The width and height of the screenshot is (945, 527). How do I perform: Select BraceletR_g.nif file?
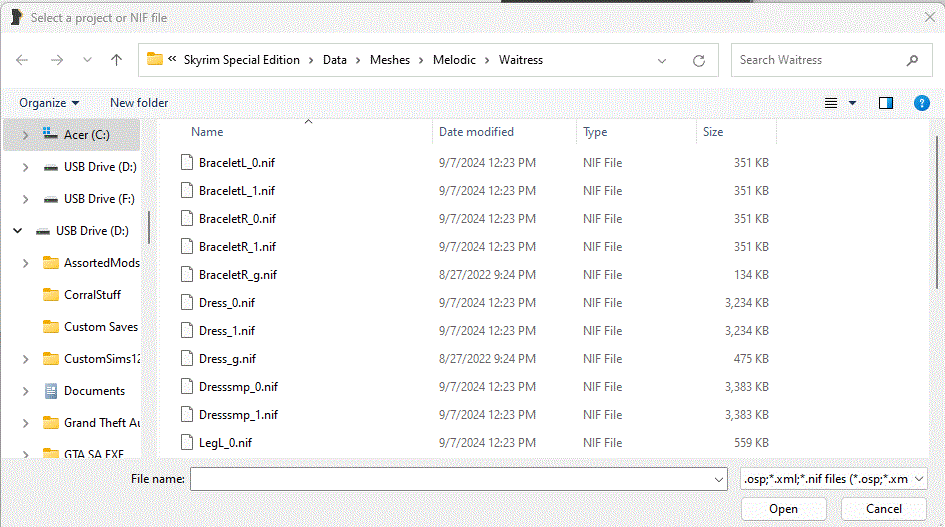point(238,275)
